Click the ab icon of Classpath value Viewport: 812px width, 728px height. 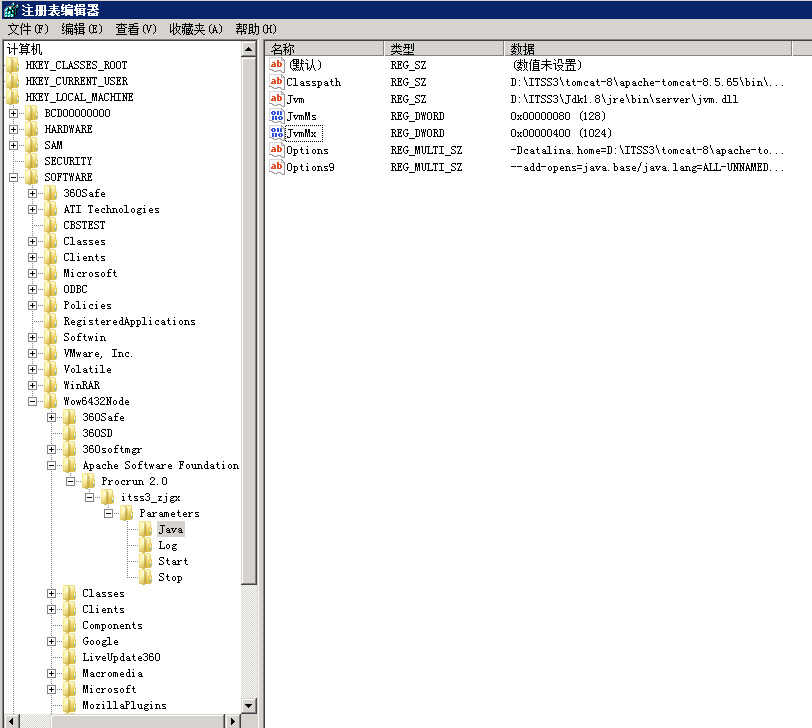(x=277, y=82)
